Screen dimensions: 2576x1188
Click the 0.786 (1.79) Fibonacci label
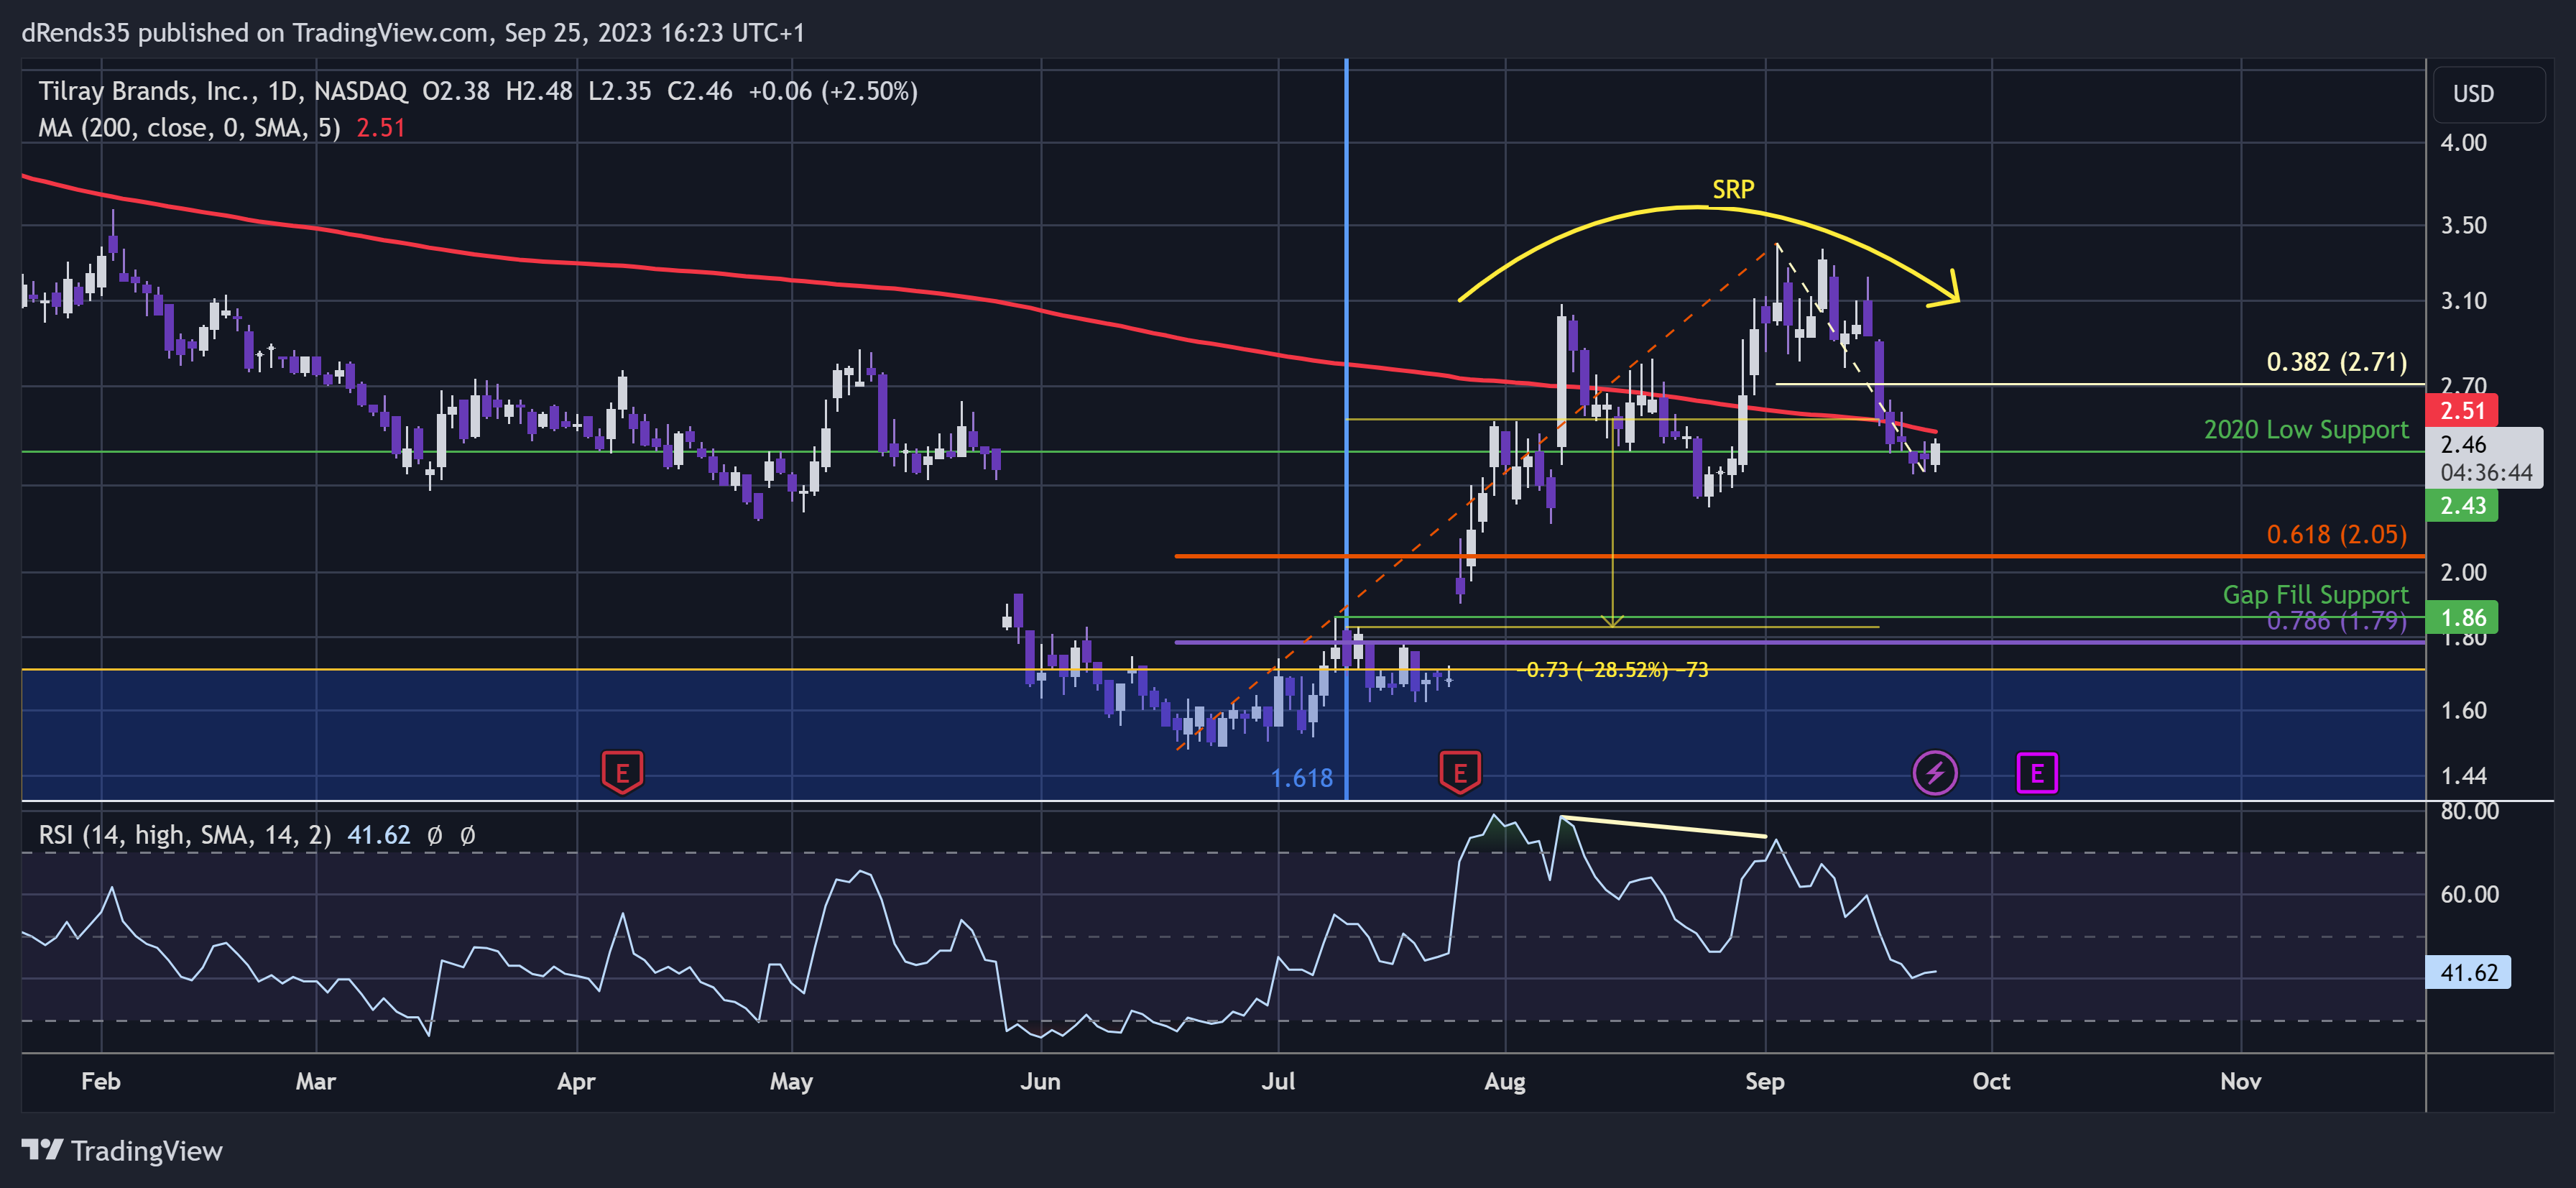click(x=2336, y=621)
